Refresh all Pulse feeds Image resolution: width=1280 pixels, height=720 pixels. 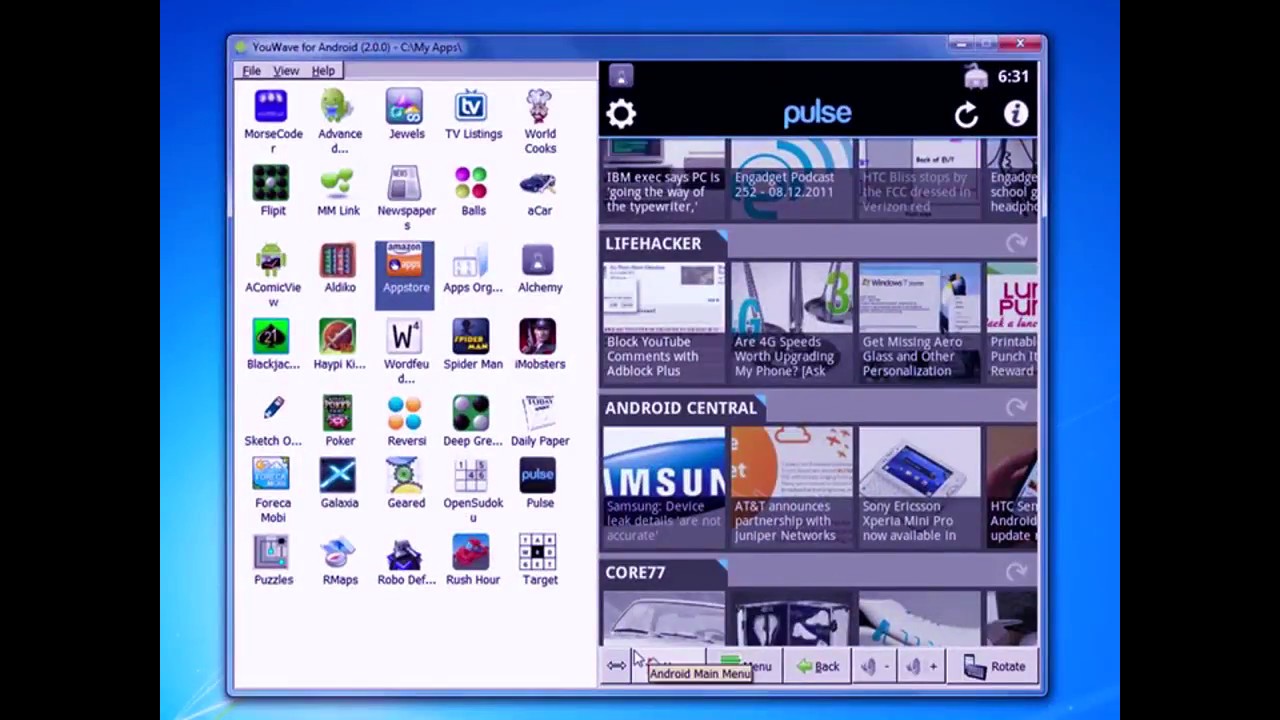tap(966, 115)
